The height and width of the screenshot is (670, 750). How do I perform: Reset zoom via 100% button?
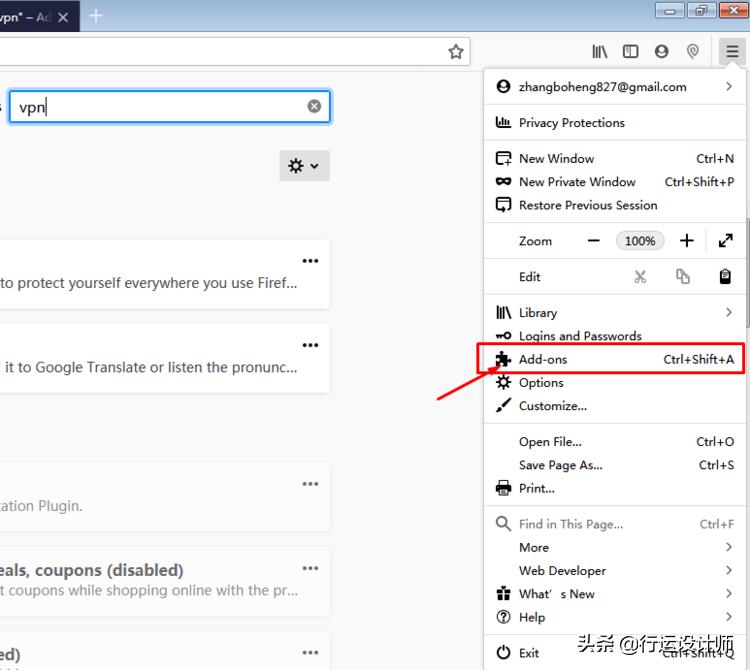(x=640, y=241)
